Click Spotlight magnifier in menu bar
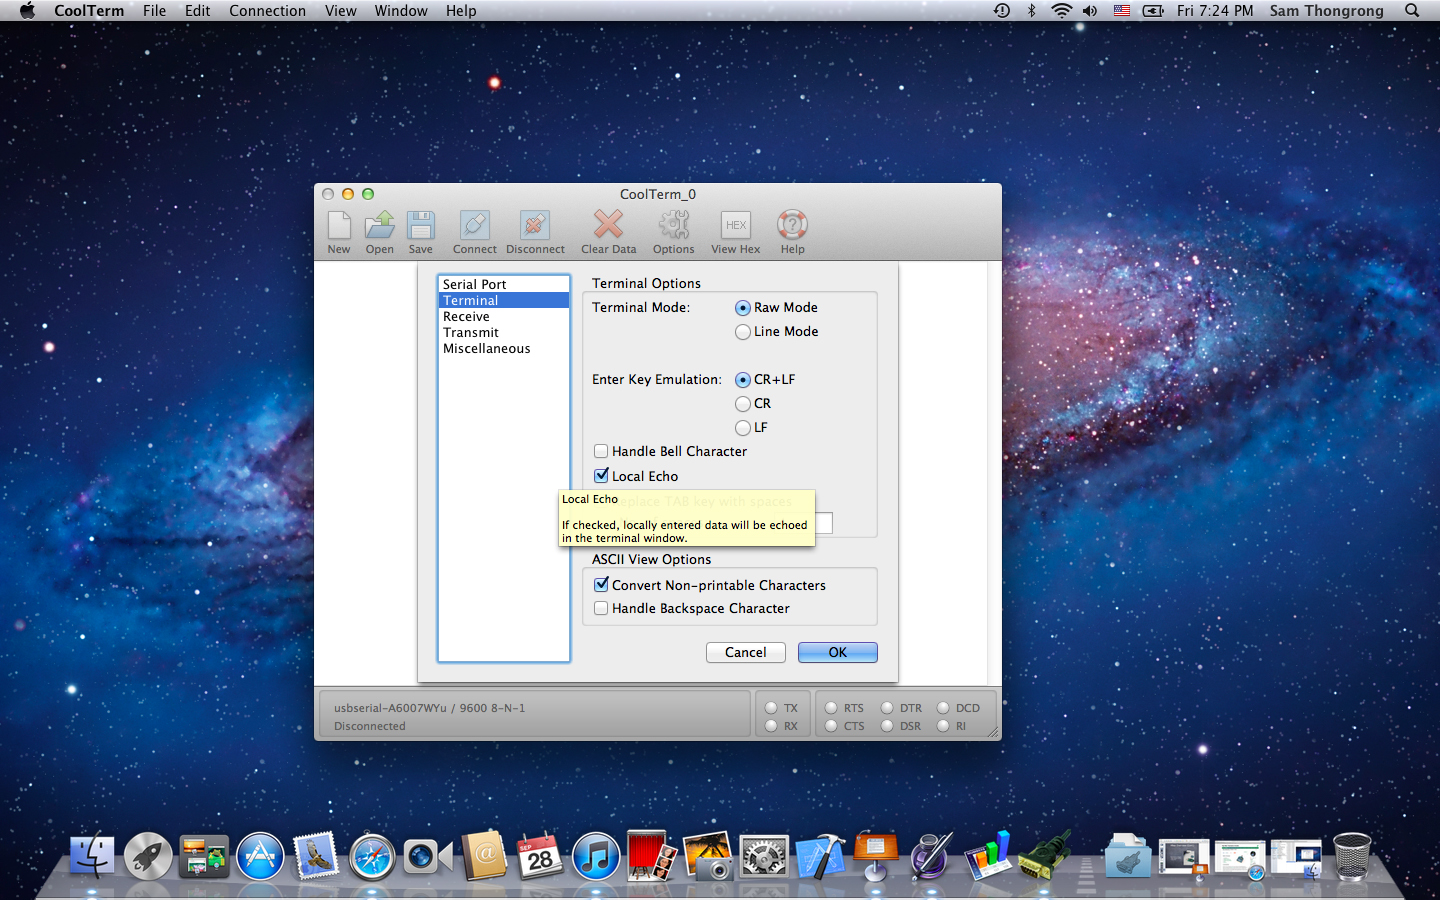The image size is (1440, 900). [x=1412, y=11]
